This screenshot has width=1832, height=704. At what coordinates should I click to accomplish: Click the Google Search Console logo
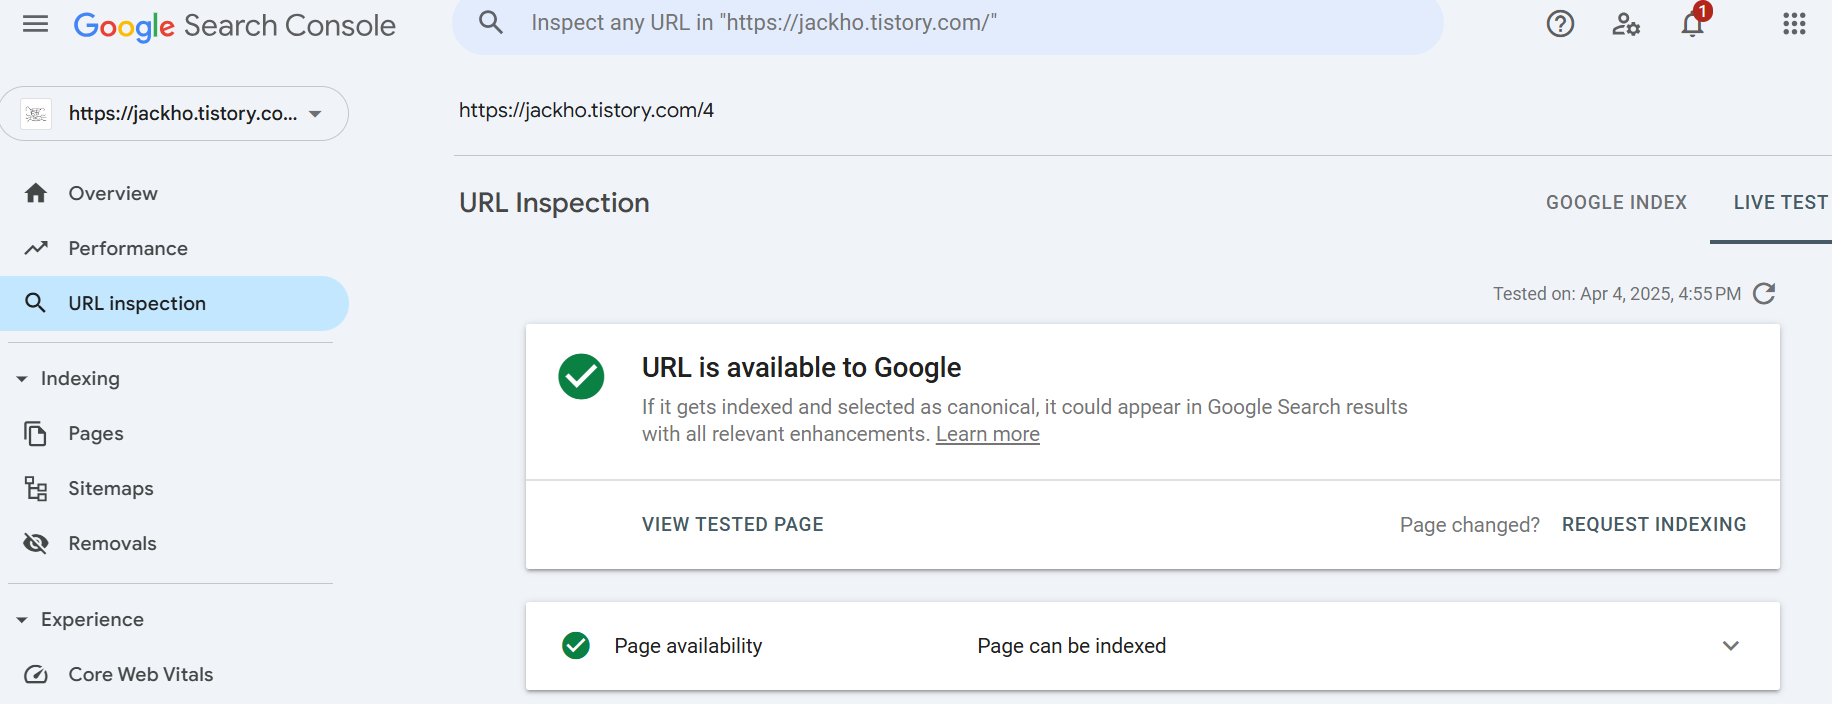[235, 26]
